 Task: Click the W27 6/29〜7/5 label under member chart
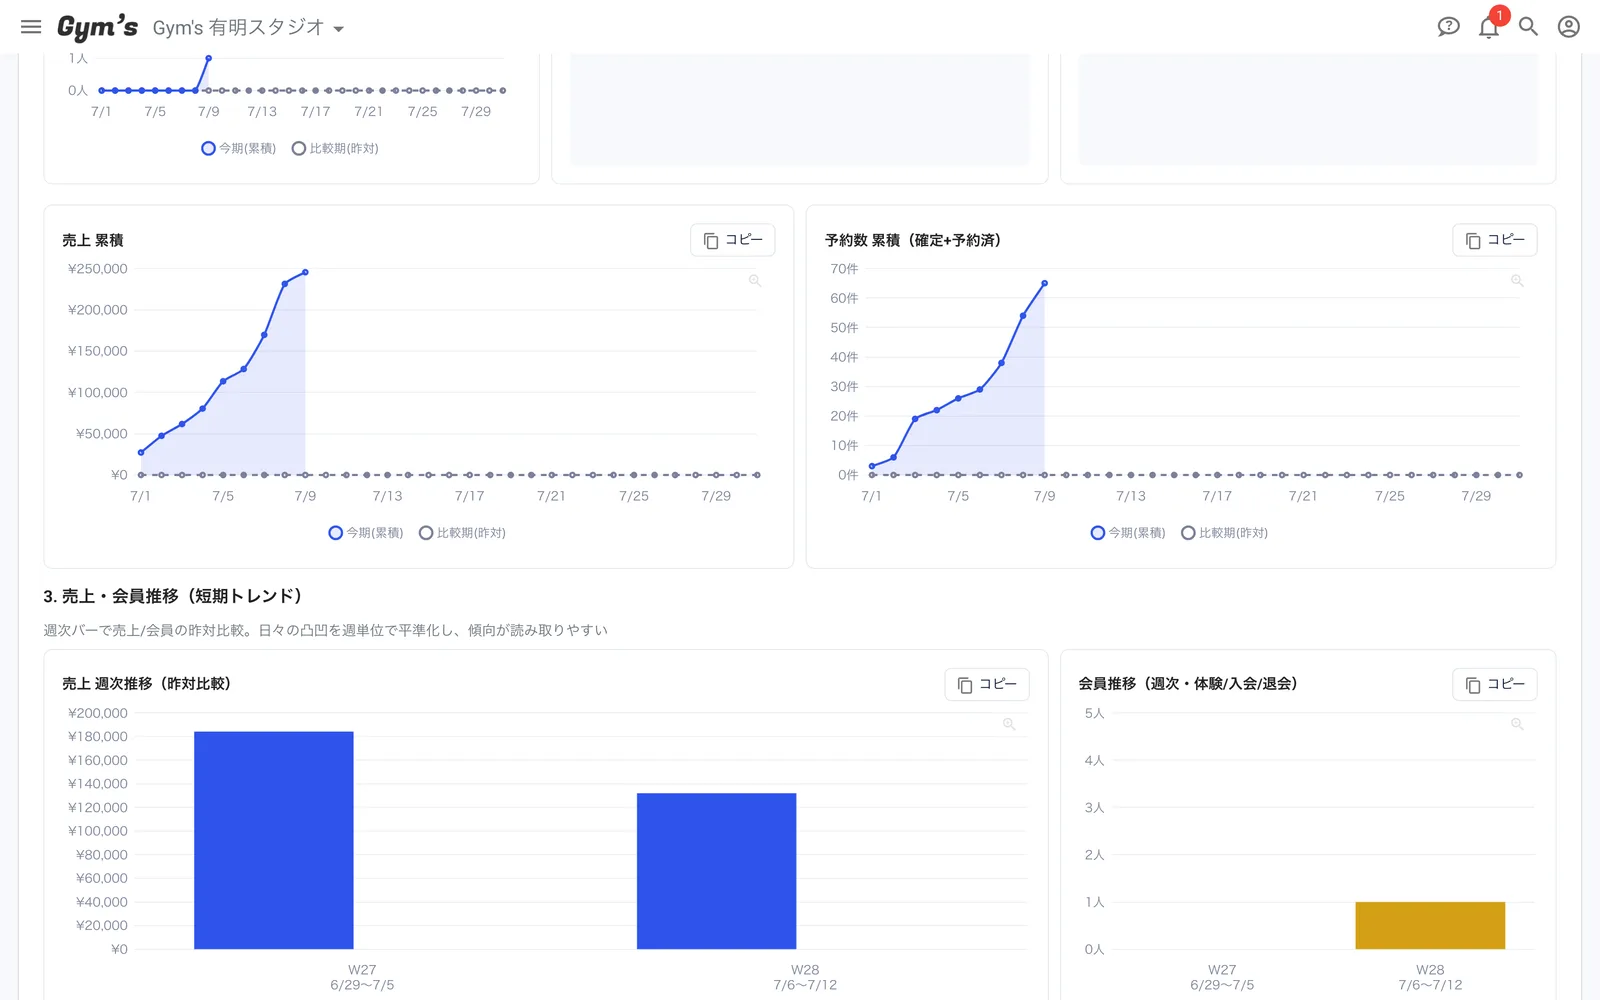(1222, 977)
